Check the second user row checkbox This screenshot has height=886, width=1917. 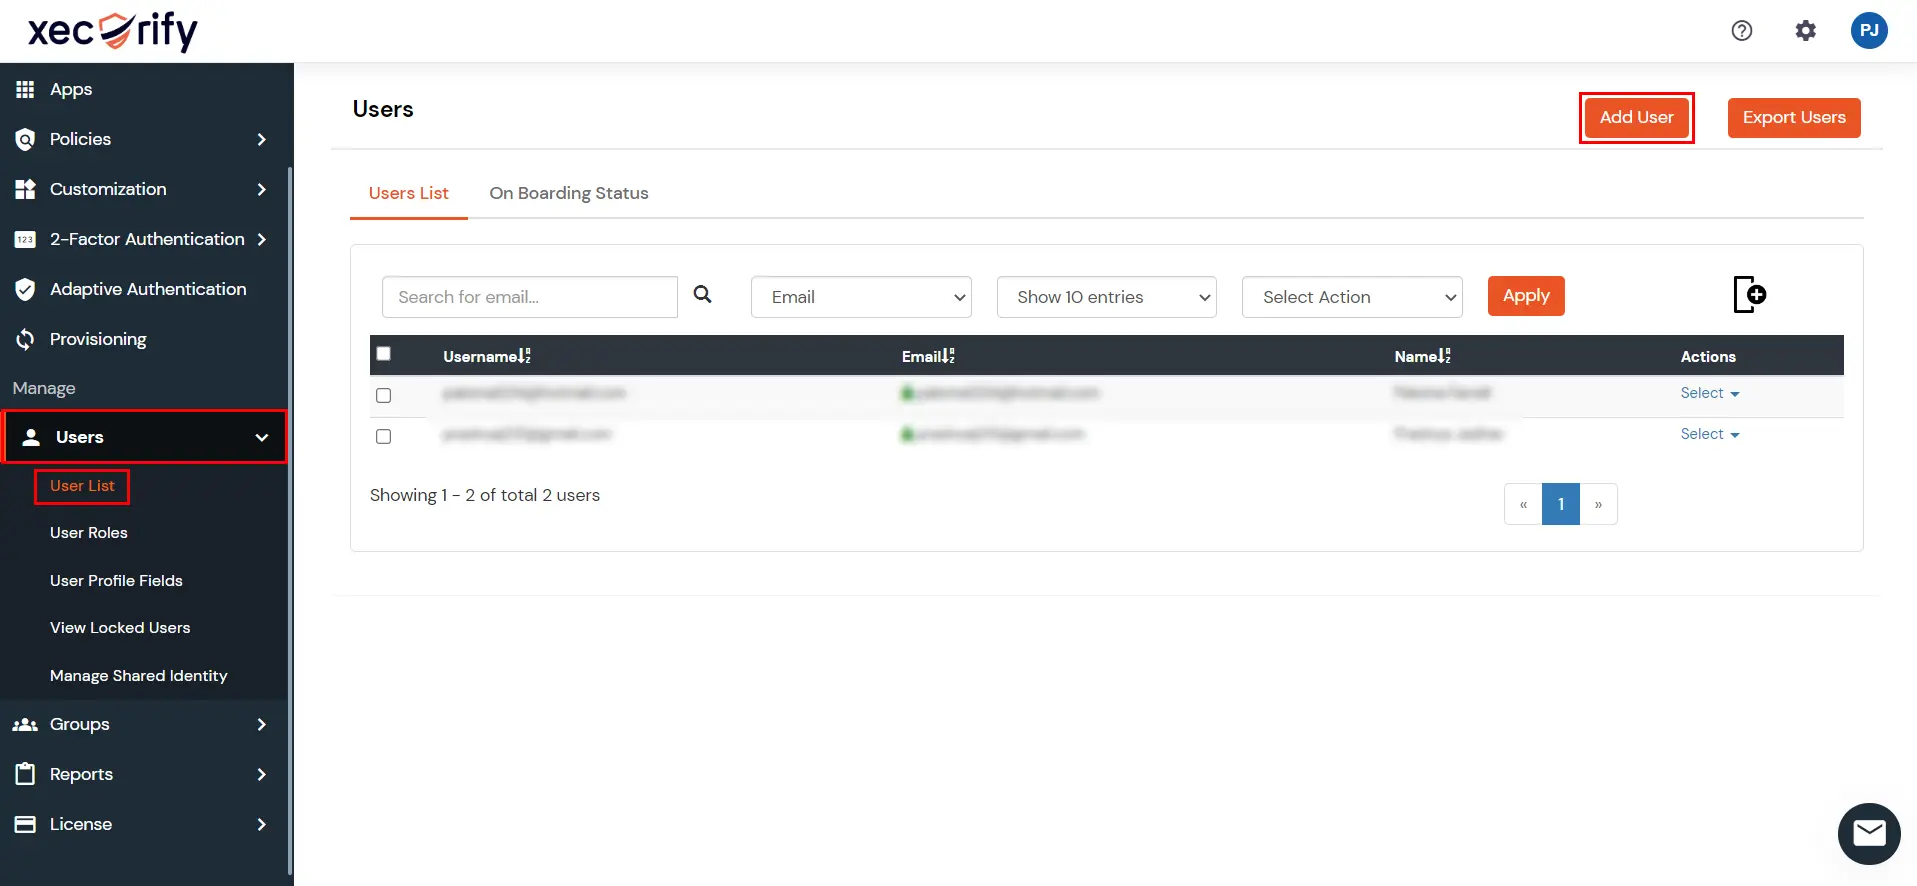pyautogui.click(x=383, y=436)
